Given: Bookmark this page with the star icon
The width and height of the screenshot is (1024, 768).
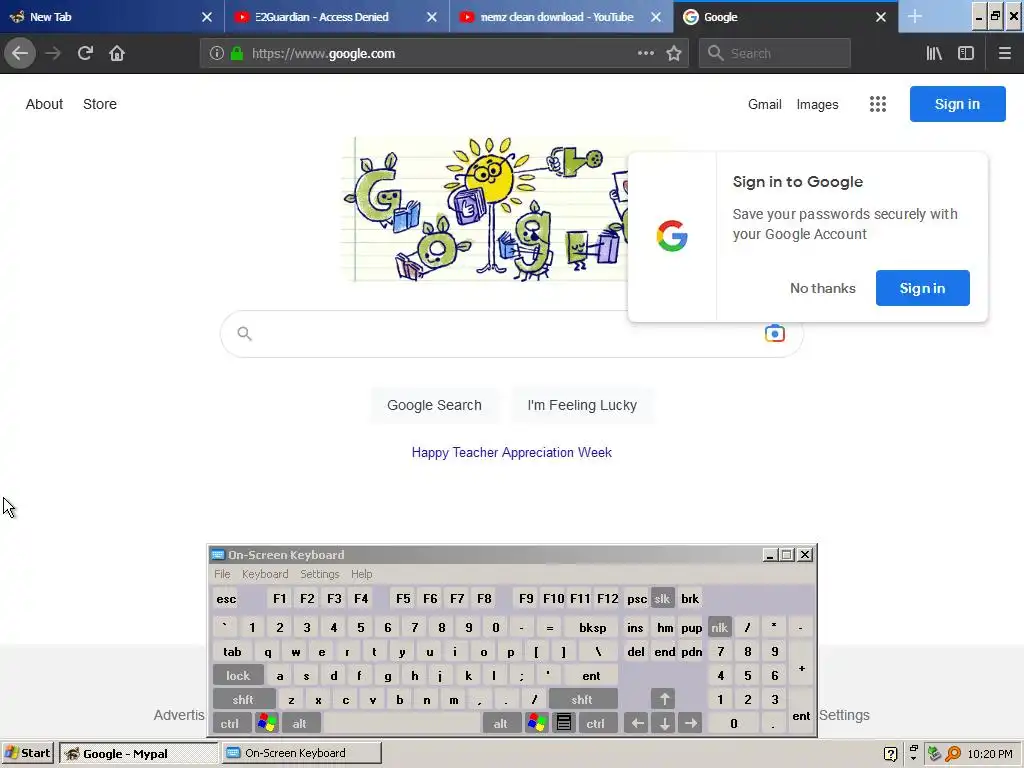Looking at the screenshot, I should coord(674,54).
